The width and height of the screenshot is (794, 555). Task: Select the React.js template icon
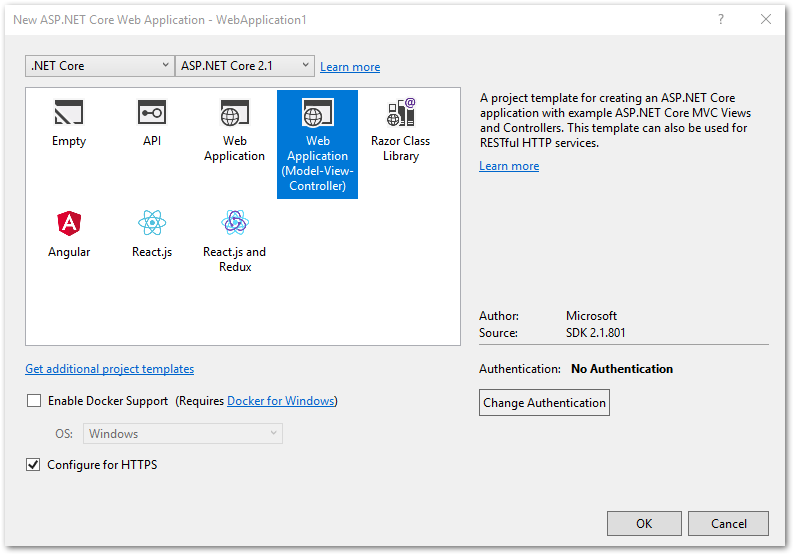[152, 223]
